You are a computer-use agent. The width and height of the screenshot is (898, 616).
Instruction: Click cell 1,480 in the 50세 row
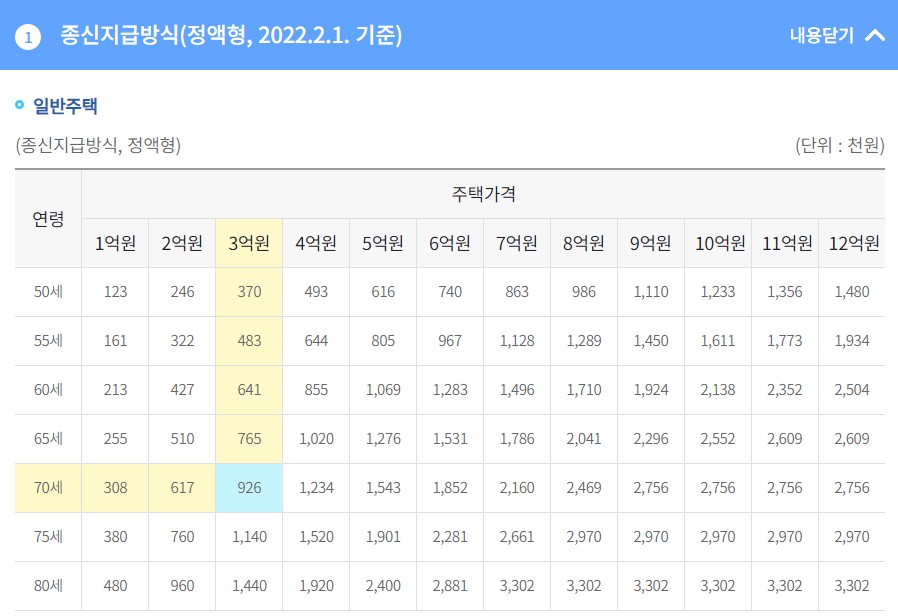(852, 292)
